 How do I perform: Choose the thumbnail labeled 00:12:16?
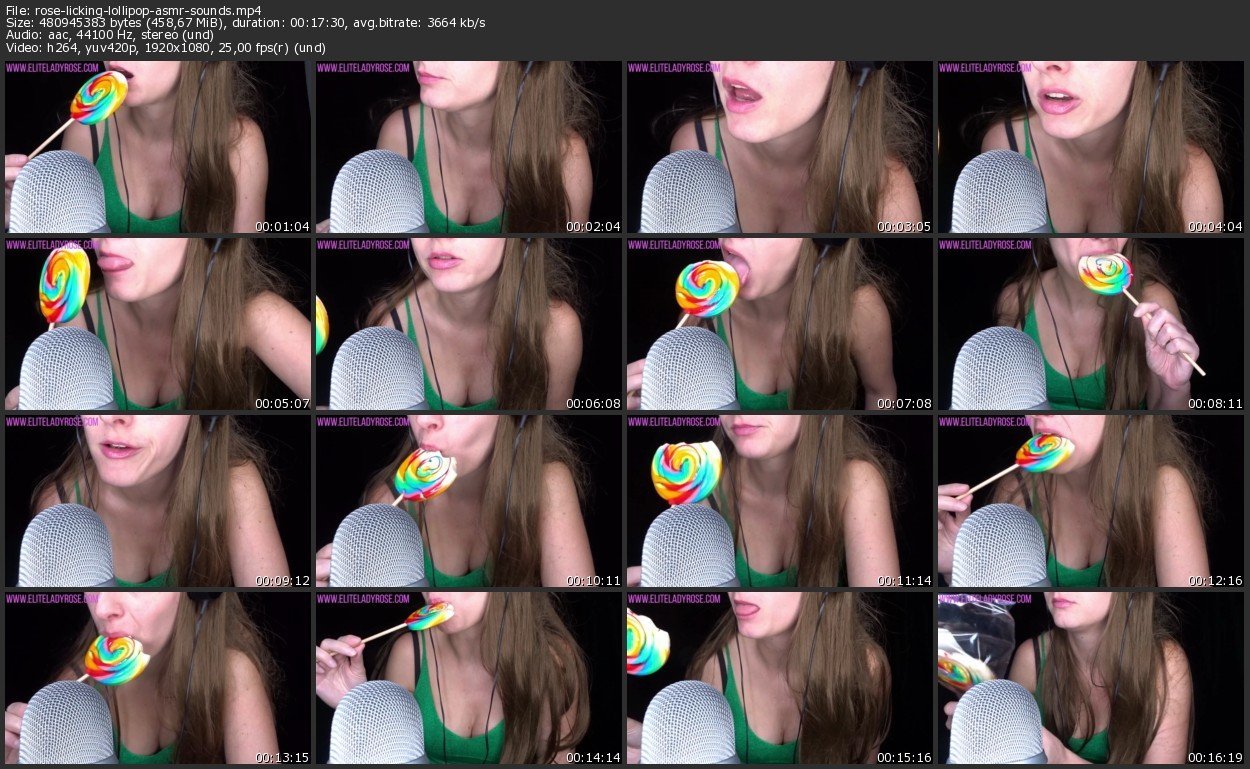[1090, 501]
